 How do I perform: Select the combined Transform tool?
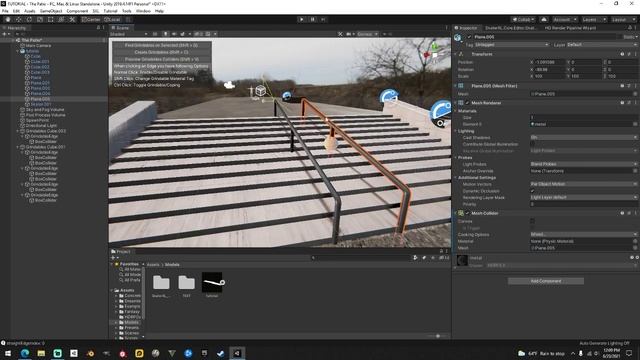tap(61, 19)
